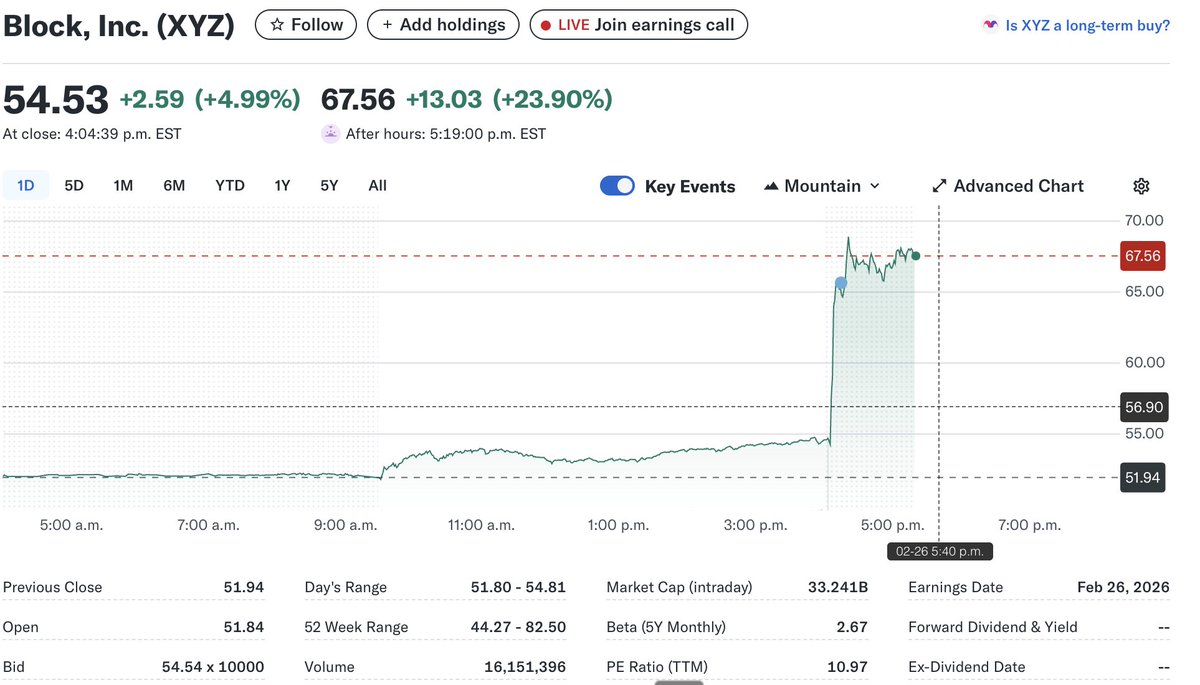Click the Bid value 54.54 x 10000
1200x685 pixels.
tap(213, 667)
